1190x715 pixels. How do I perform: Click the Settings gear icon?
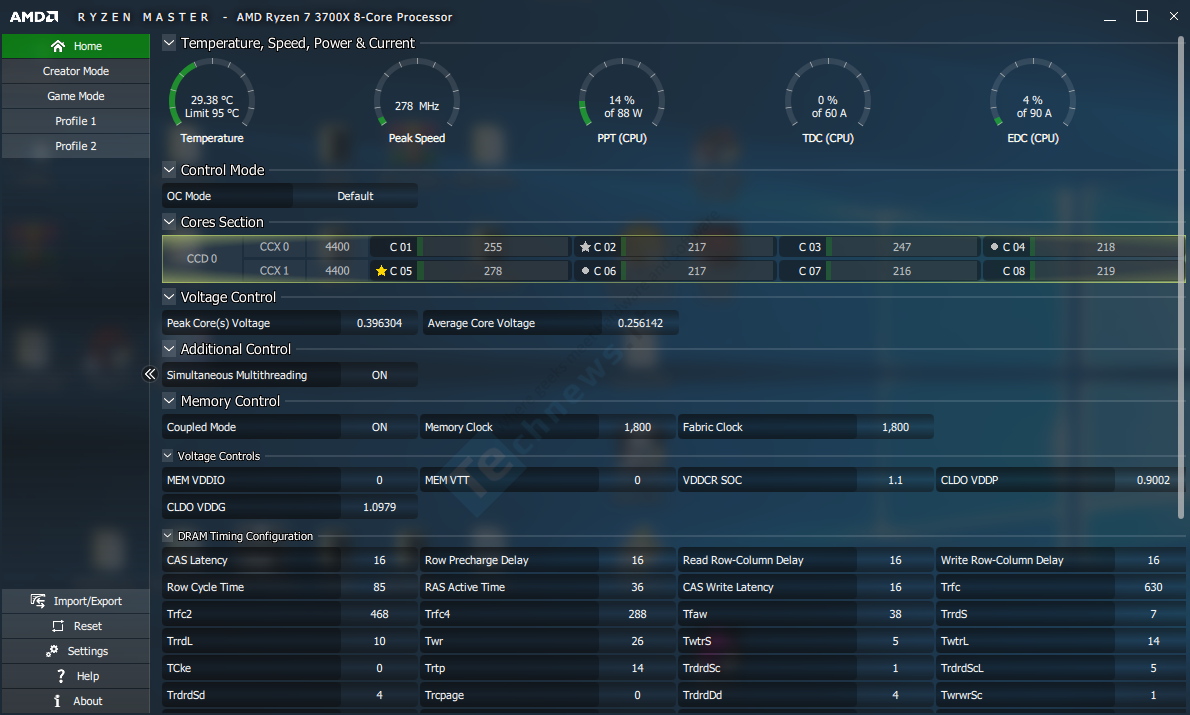pos(52,651)
